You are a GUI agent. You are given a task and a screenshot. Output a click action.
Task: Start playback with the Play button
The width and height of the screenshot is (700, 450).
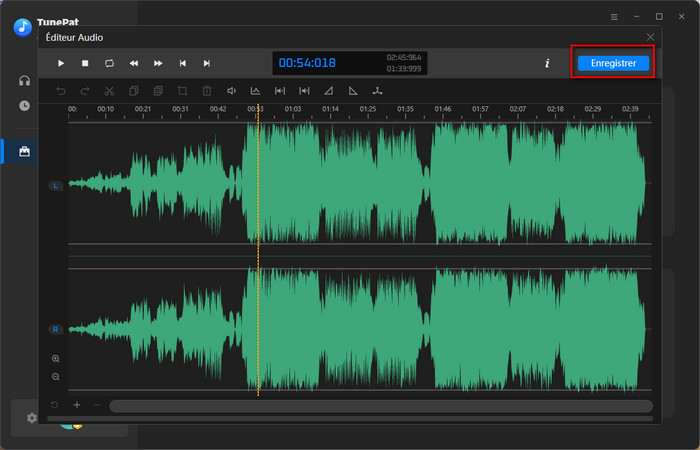pyautogui.click(x=61, y=63)
